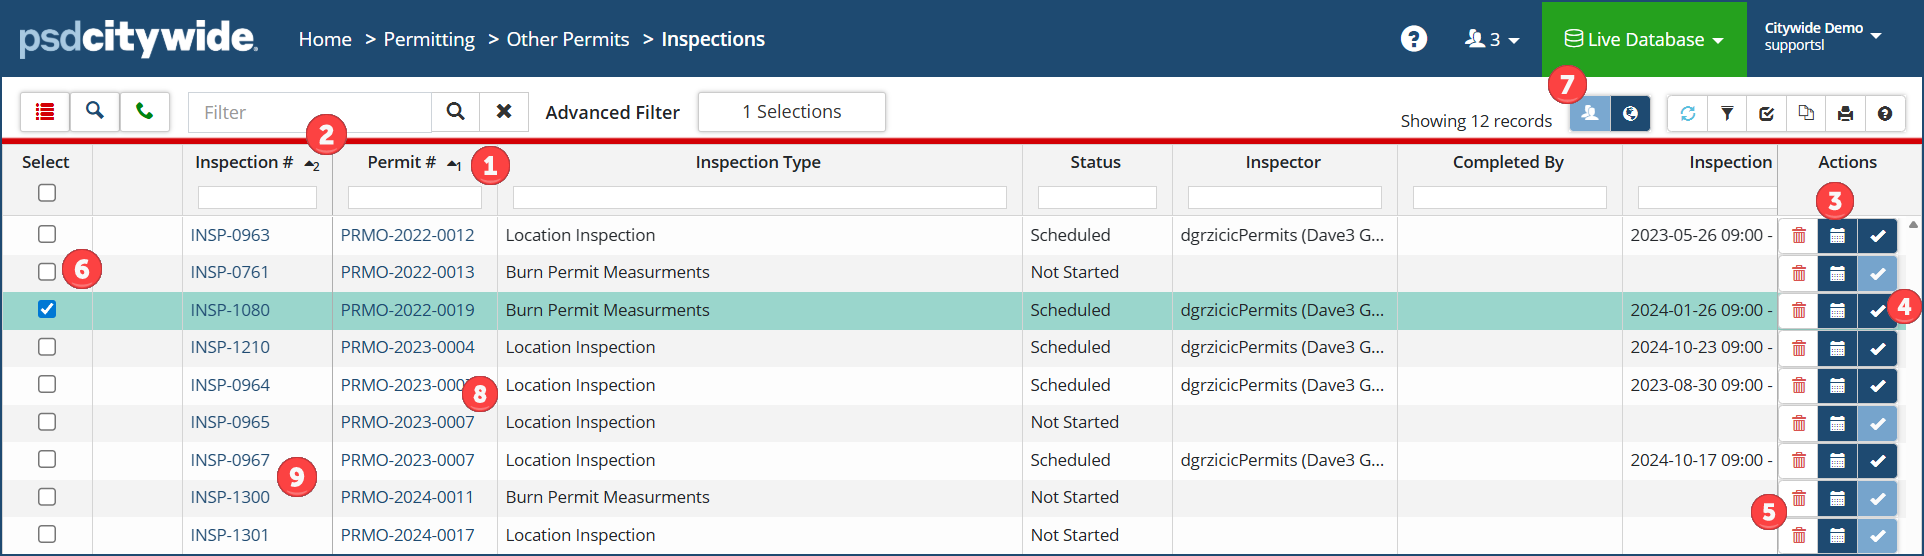The width and height of the screenshot is (1924, 556).
Task: Click the print icon in toolbar
Action: point(1845,113)
